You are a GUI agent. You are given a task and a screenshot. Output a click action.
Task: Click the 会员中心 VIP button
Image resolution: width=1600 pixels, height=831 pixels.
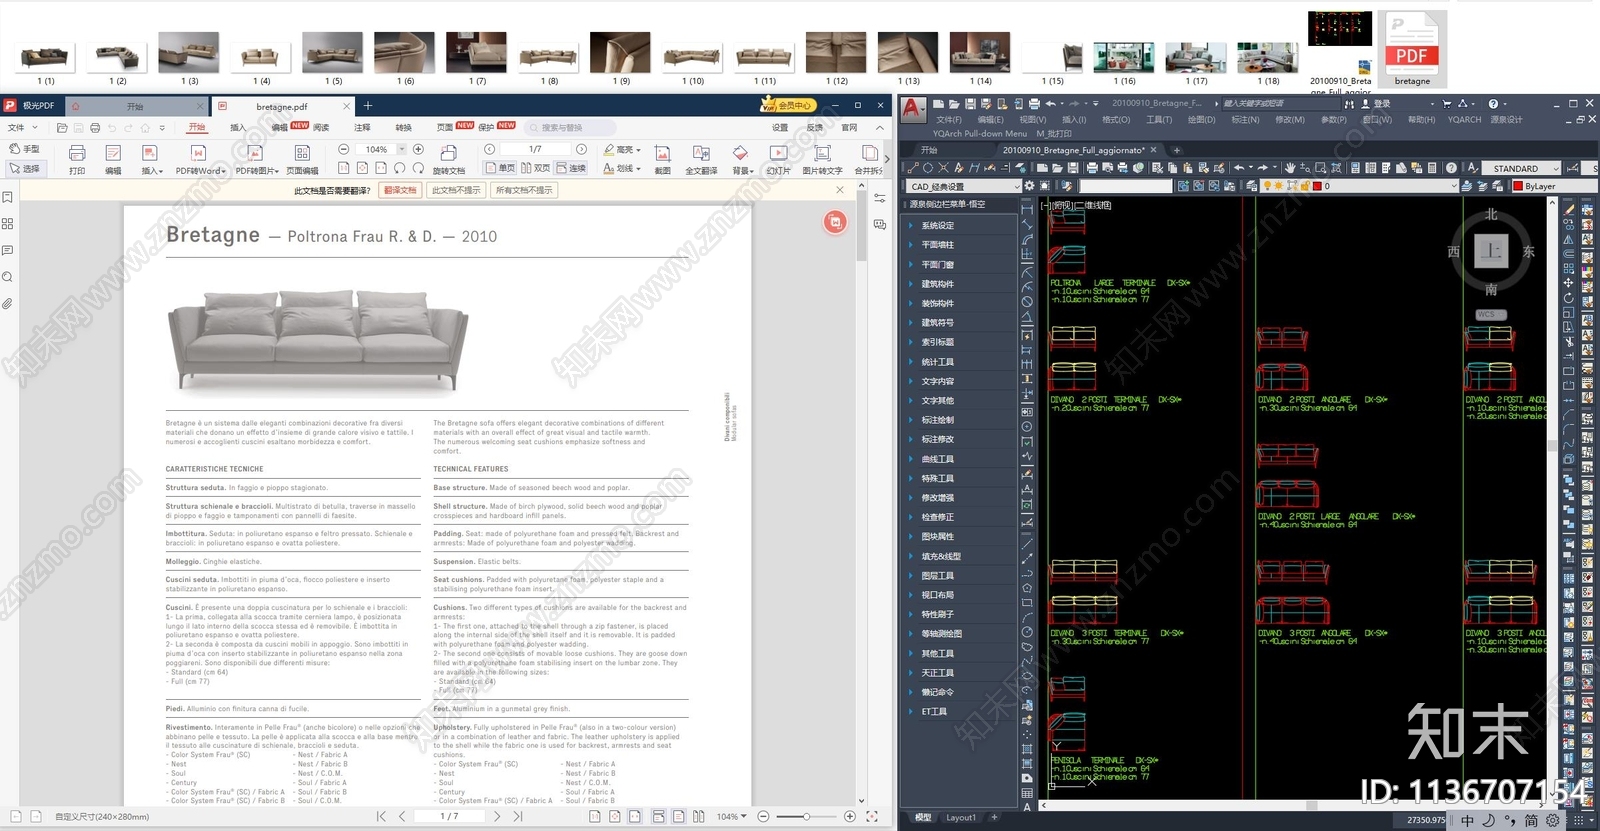788,105
